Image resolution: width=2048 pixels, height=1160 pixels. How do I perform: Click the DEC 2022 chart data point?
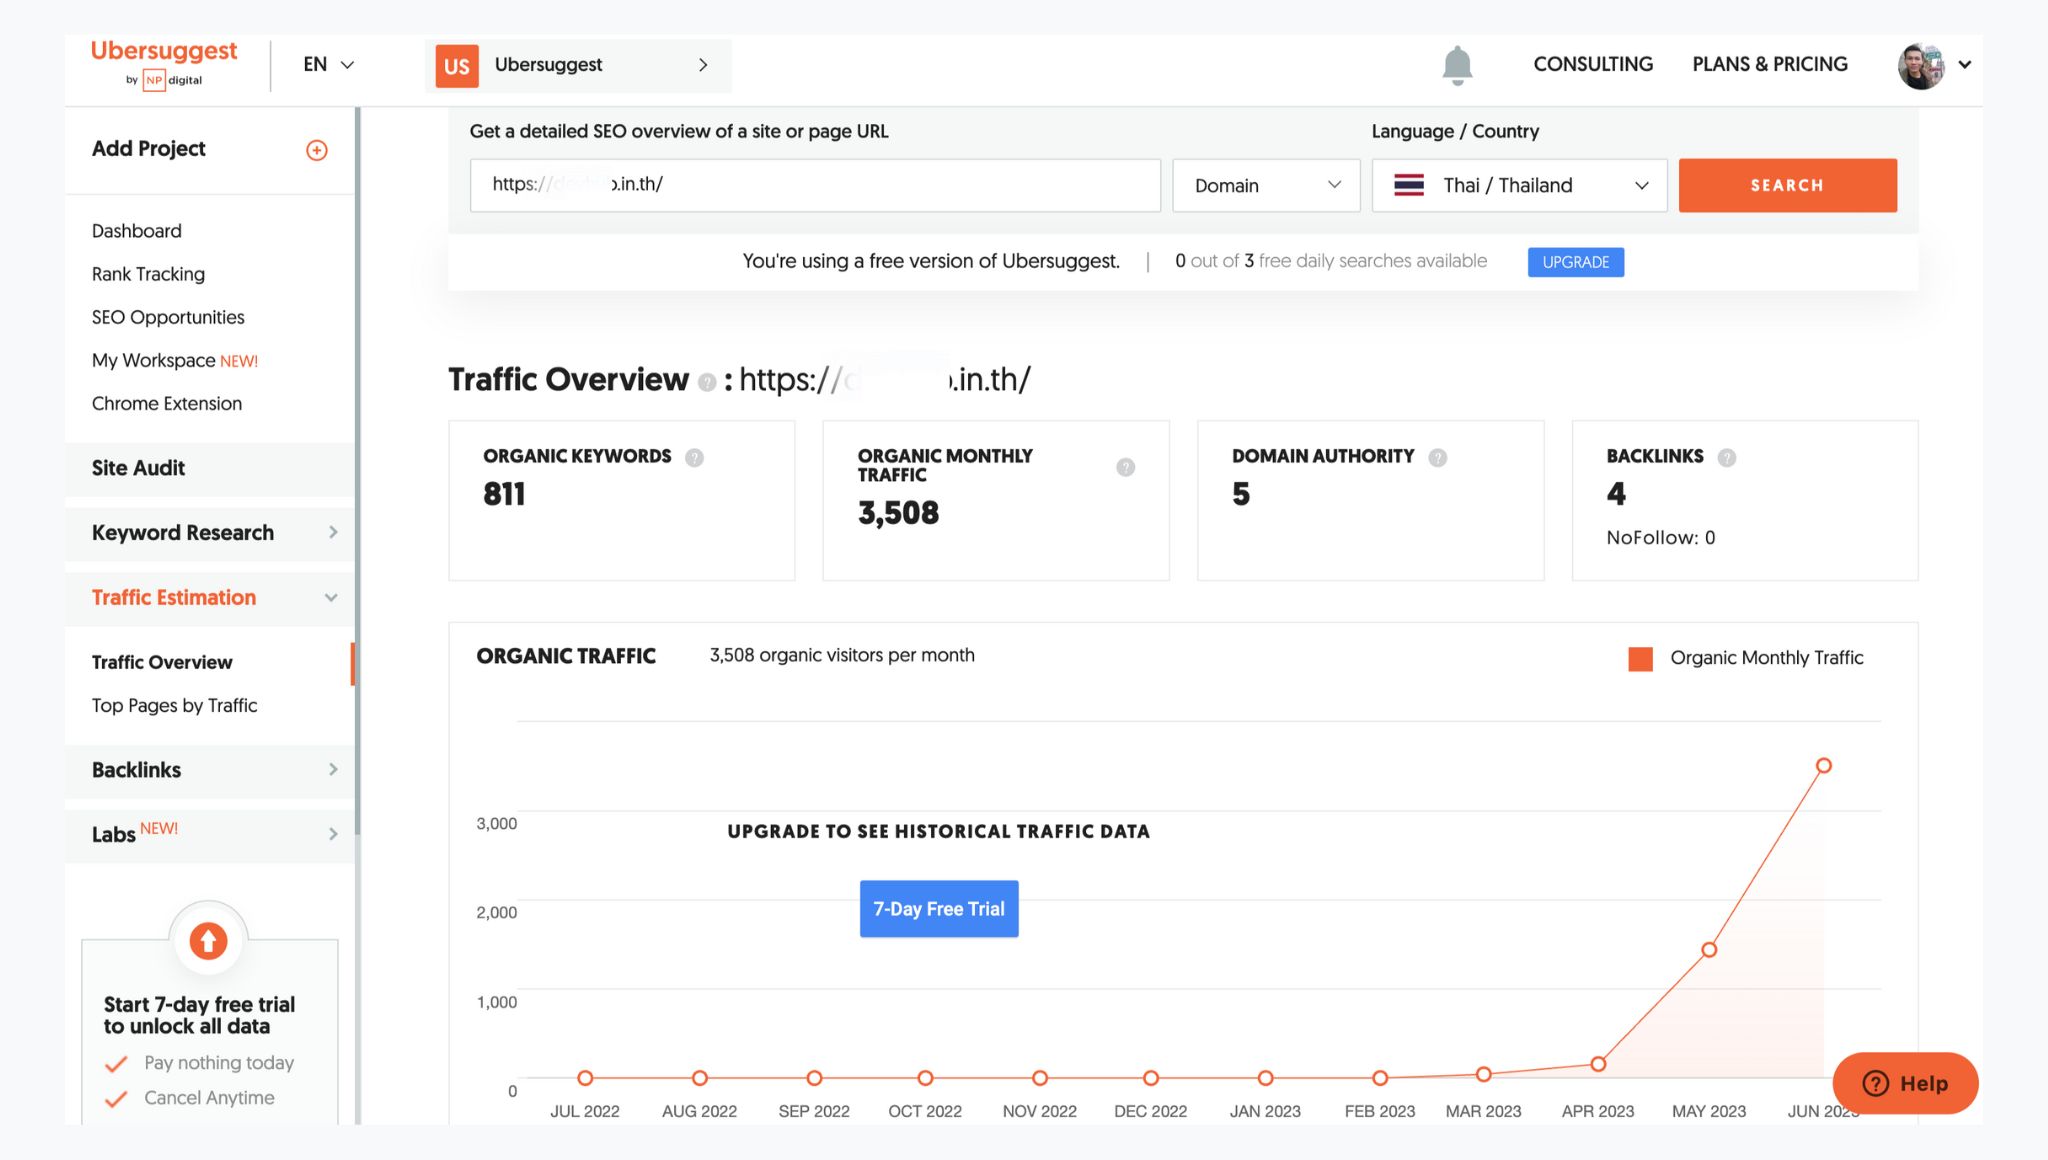click(x=1151, y=1078)
